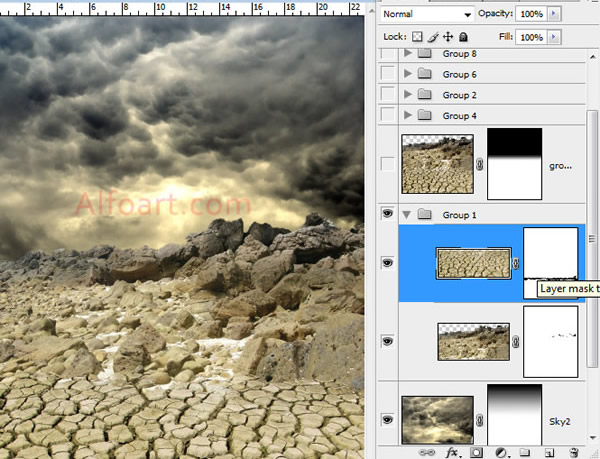
Task: Open the Opacity slider arrow
Action: [x=556, y=15]
